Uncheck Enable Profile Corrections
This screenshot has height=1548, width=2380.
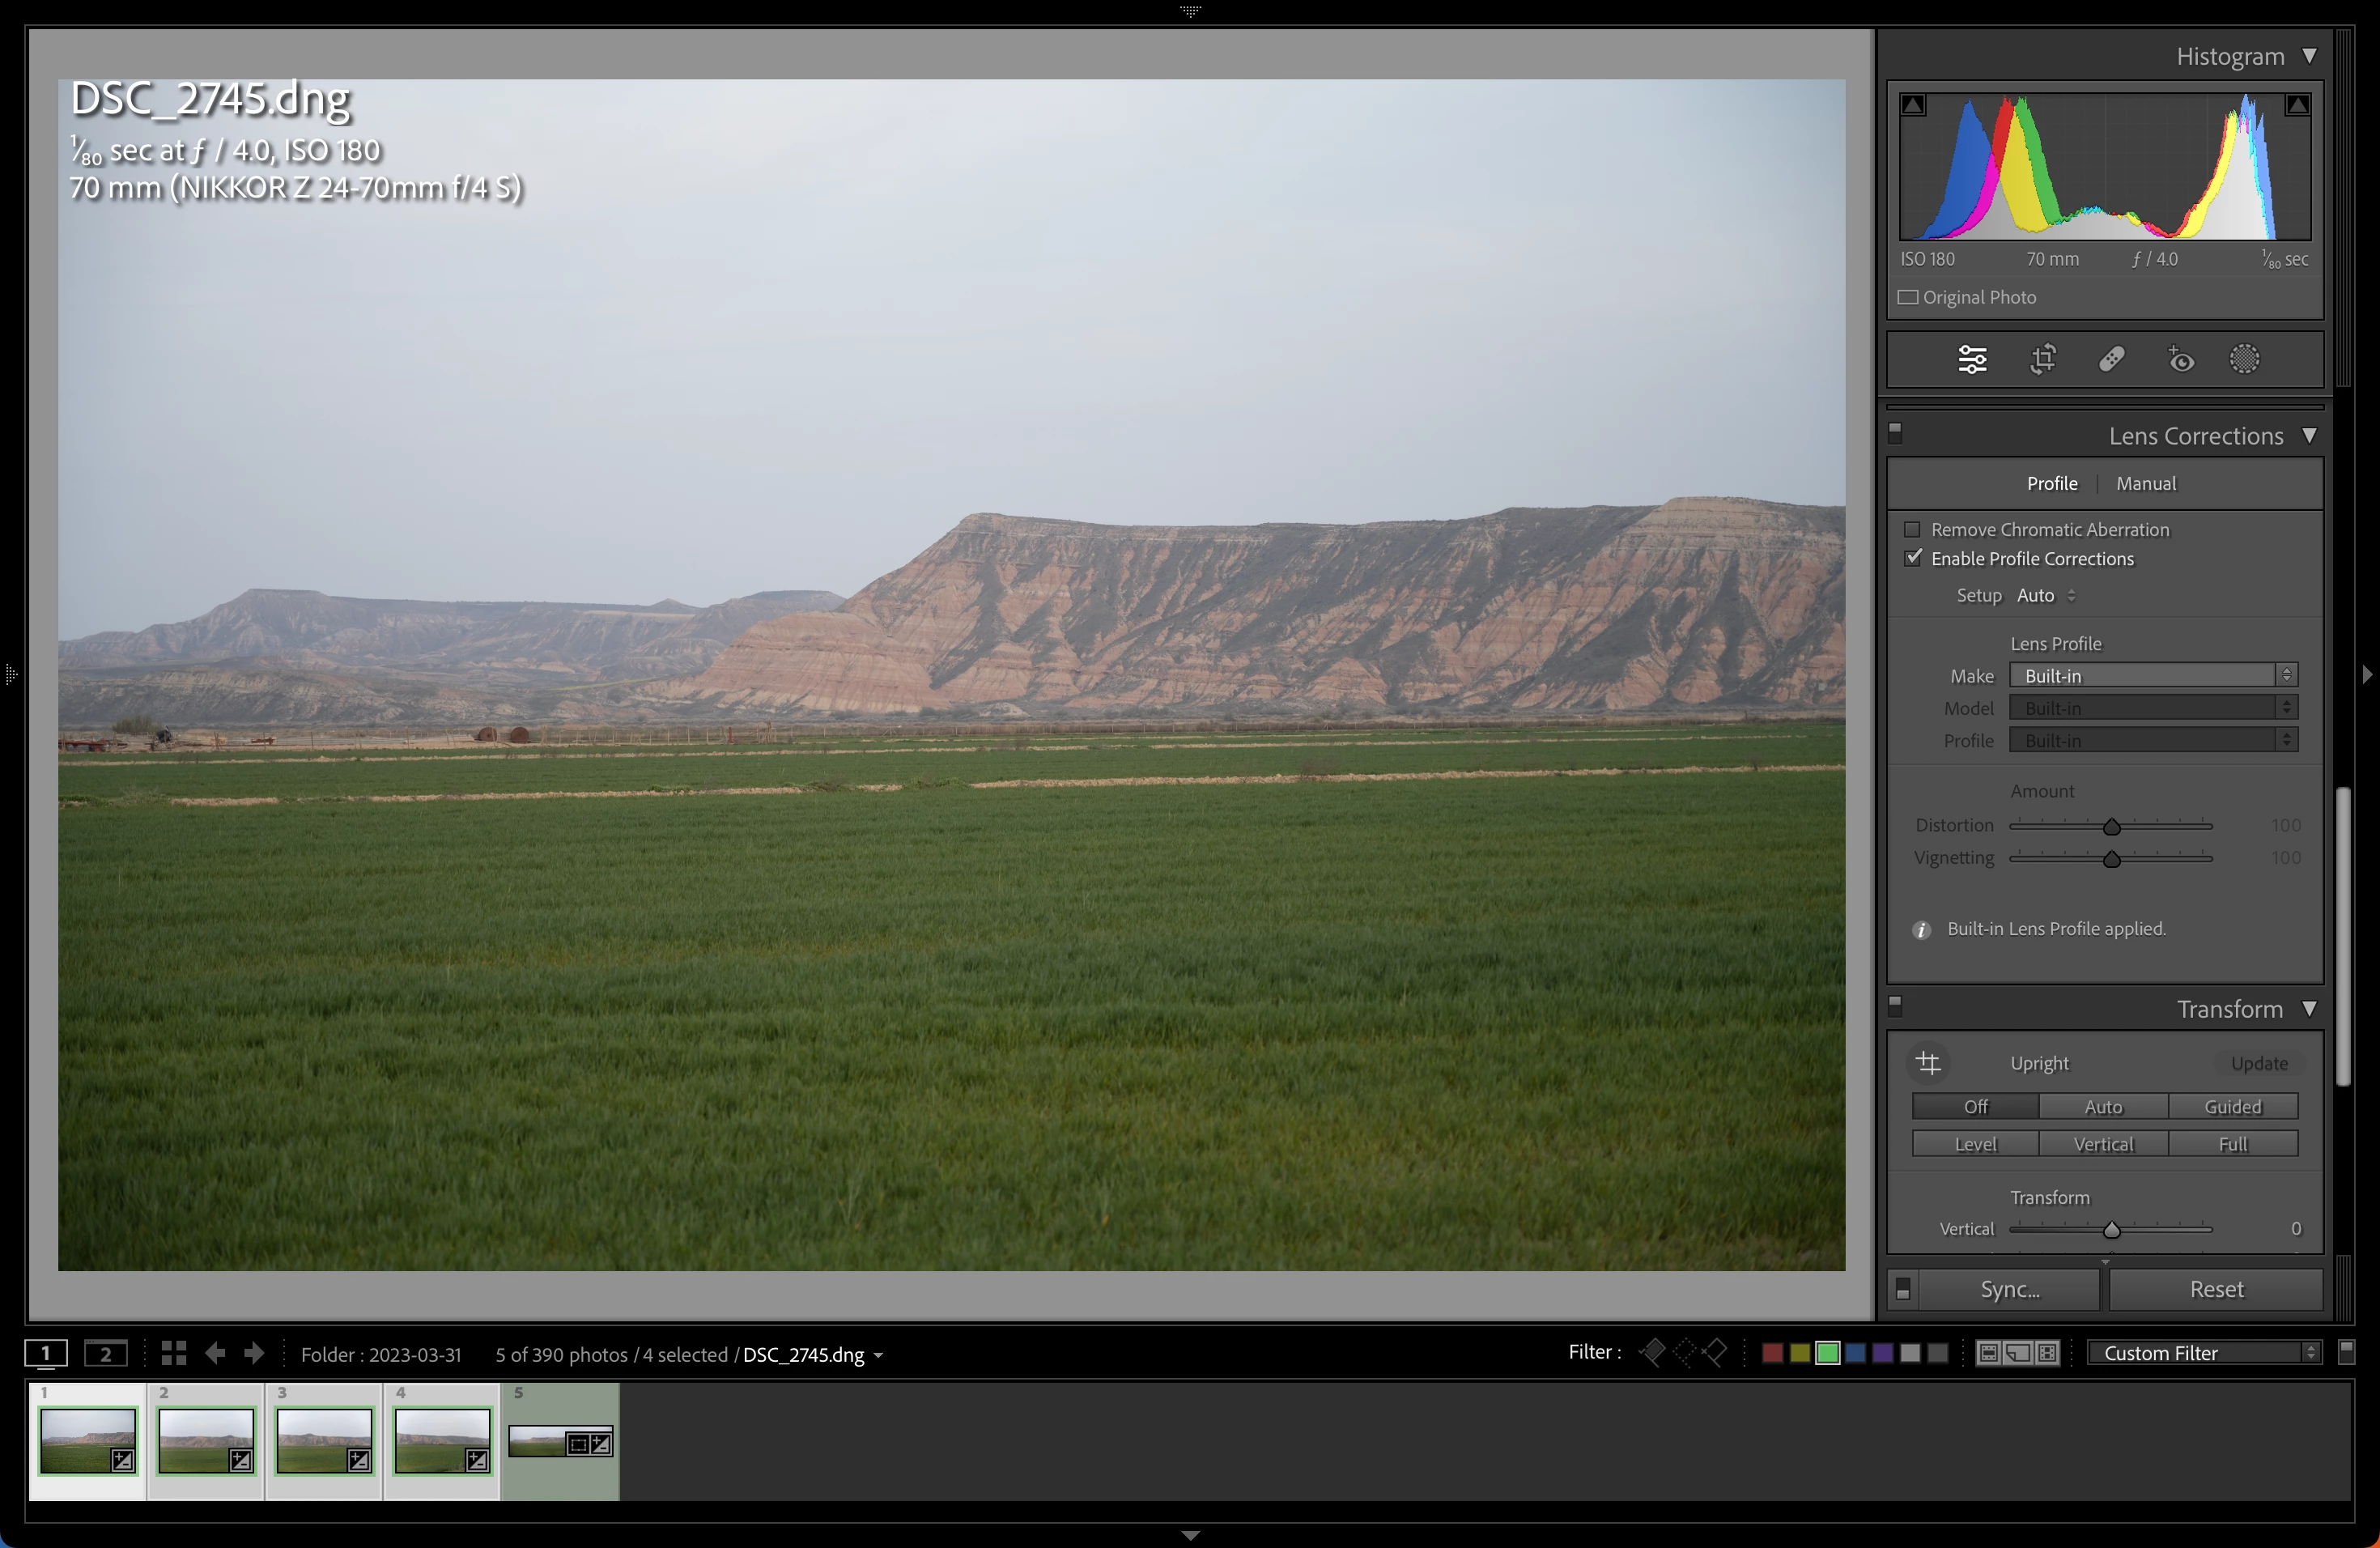(x=1912, y=558)
